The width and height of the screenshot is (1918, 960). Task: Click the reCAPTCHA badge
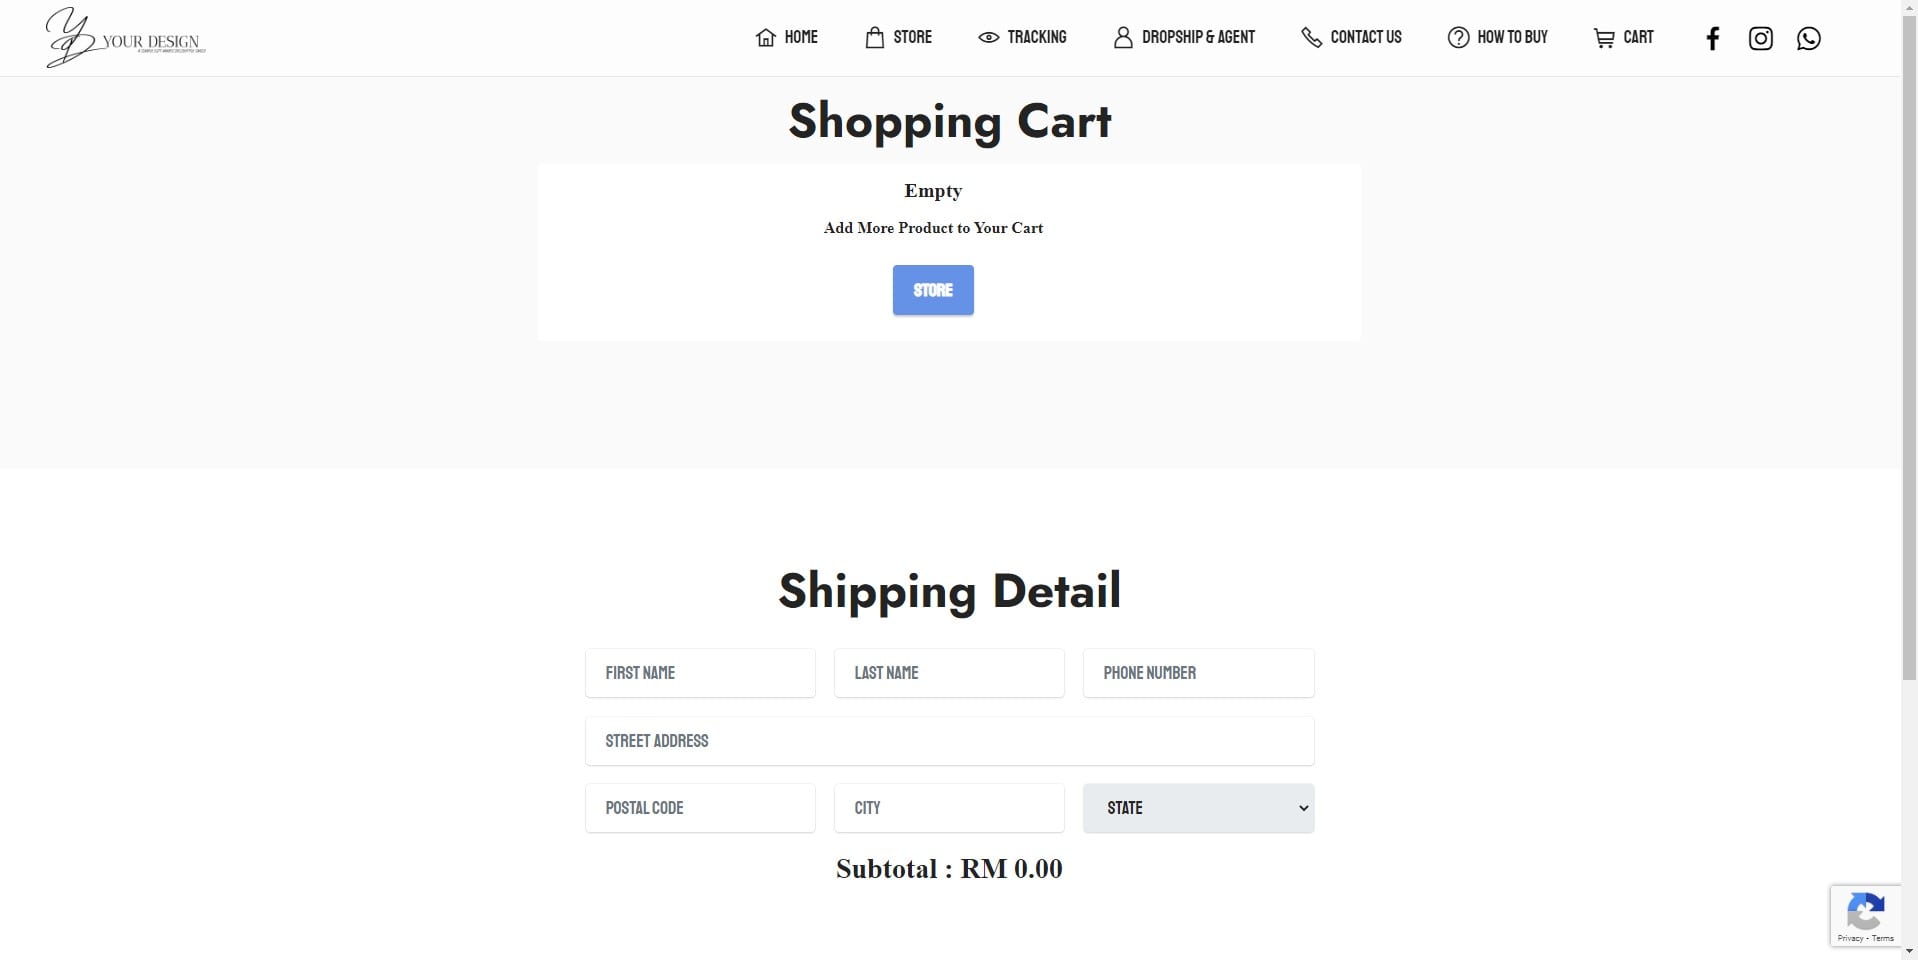coord(1865,915)
